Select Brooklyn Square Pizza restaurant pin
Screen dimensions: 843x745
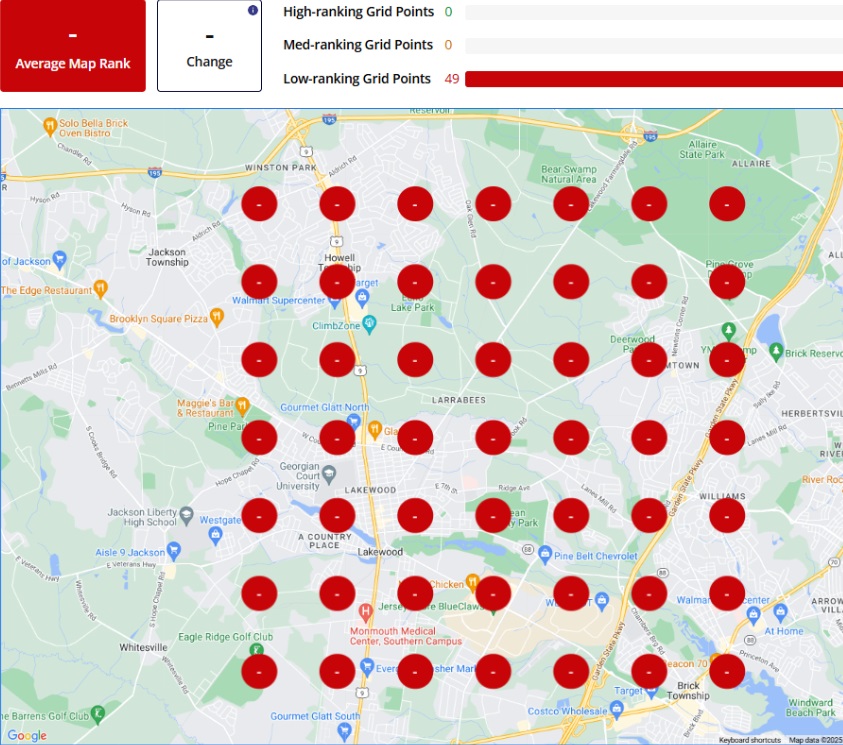pos(216,318)
